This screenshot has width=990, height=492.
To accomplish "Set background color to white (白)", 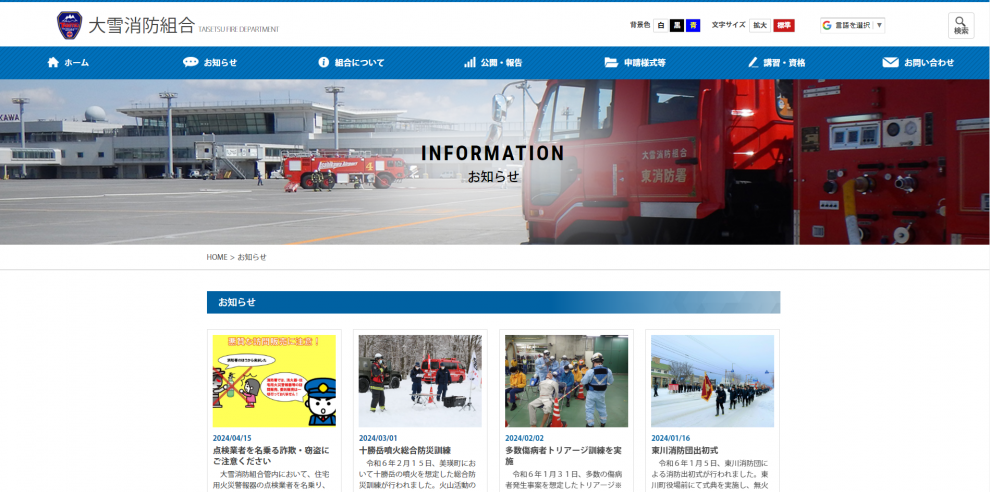I will (660, 25).
